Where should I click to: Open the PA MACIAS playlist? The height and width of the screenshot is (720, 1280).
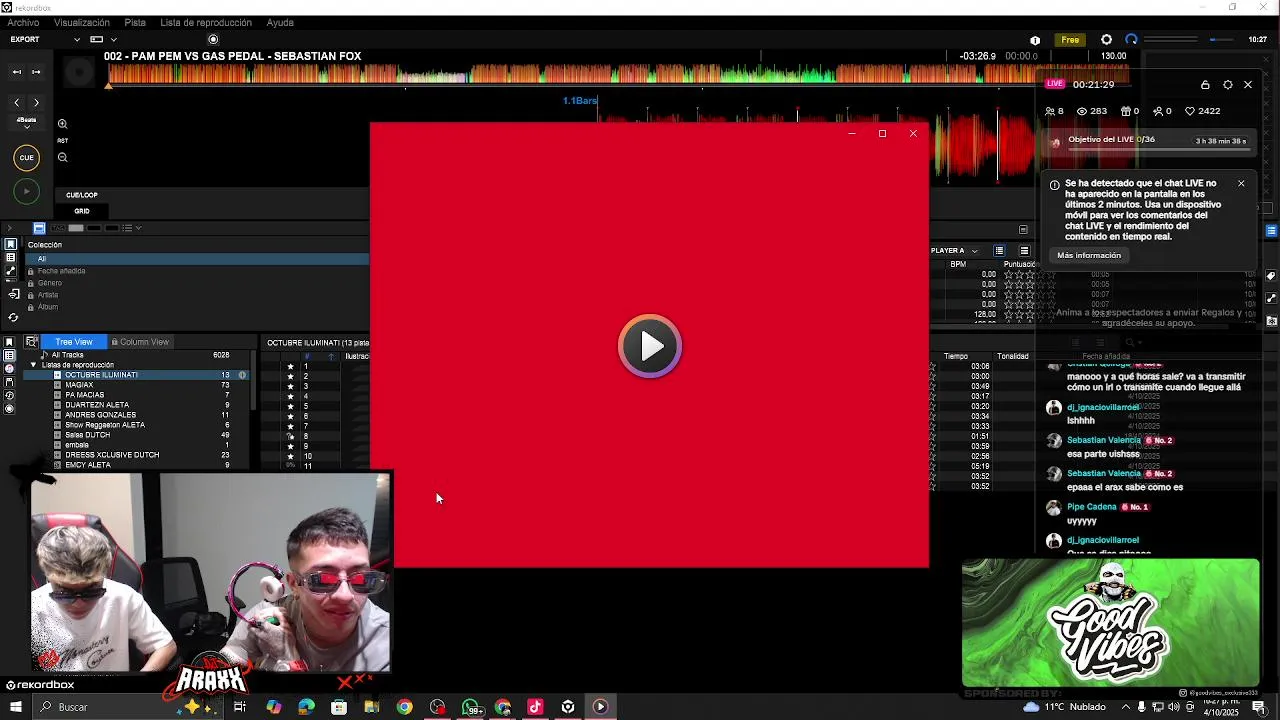[x=85, y=395]
